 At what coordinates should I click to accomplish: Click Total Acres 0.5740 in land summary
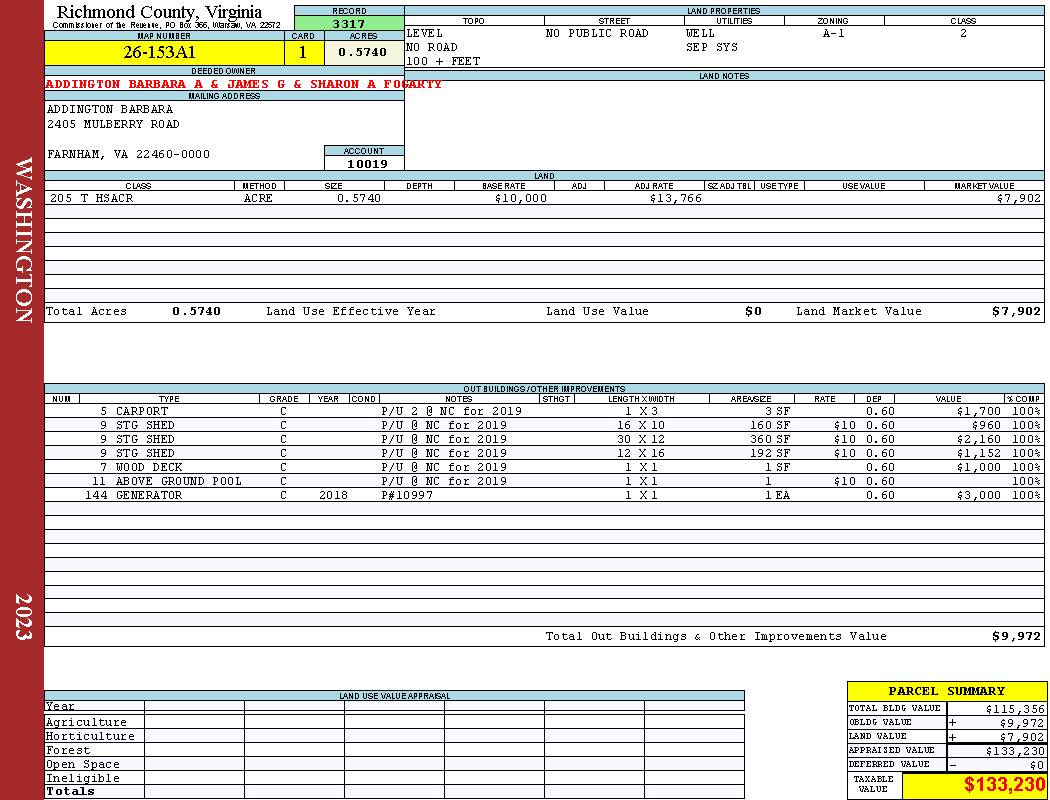click(196, 311)
